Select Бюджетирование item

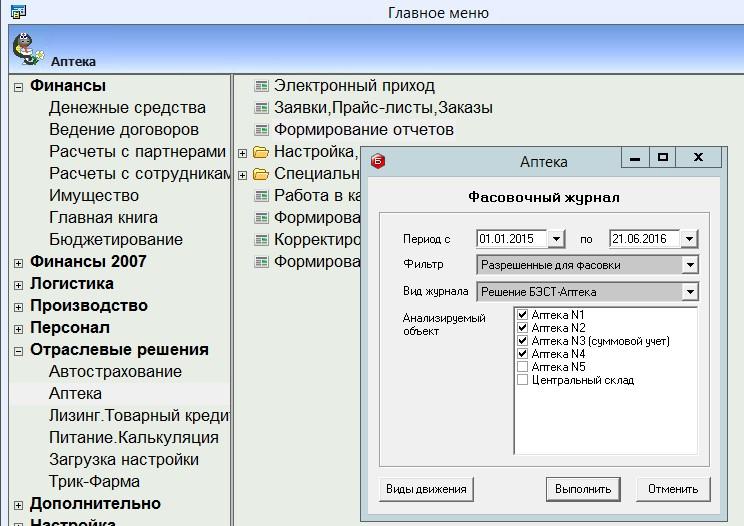pos(116,239)
